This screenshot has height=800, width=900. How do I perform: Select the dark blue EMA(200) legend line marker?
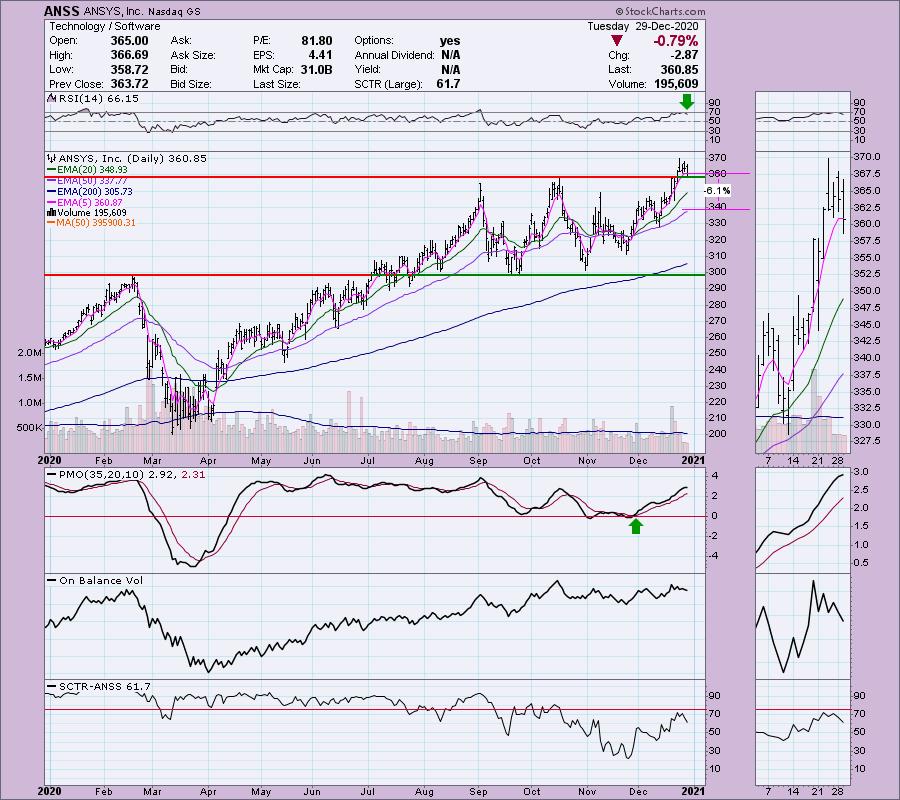click(52, 192)
